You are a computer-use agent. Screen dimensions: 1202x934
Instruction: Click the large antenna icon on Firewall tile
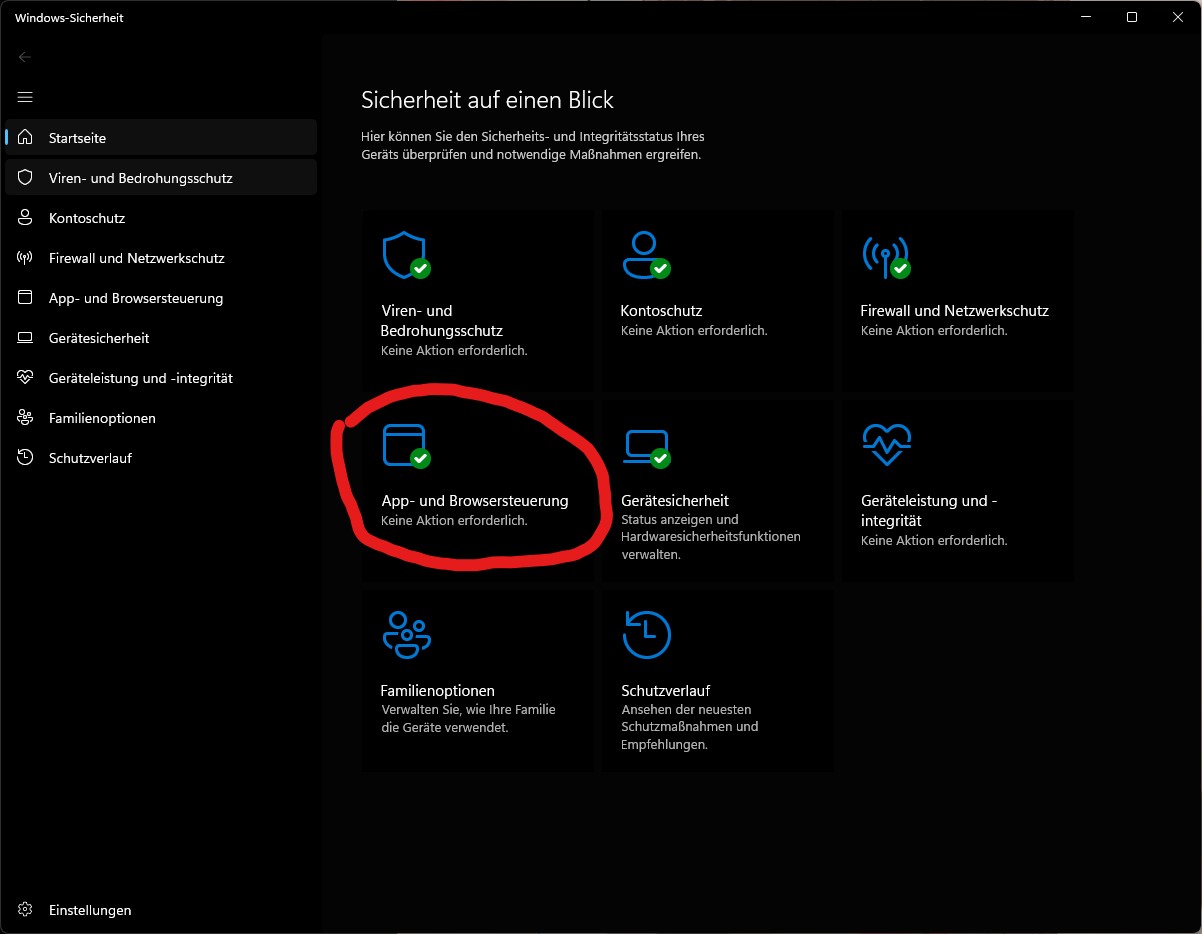(x=885, y=255)
